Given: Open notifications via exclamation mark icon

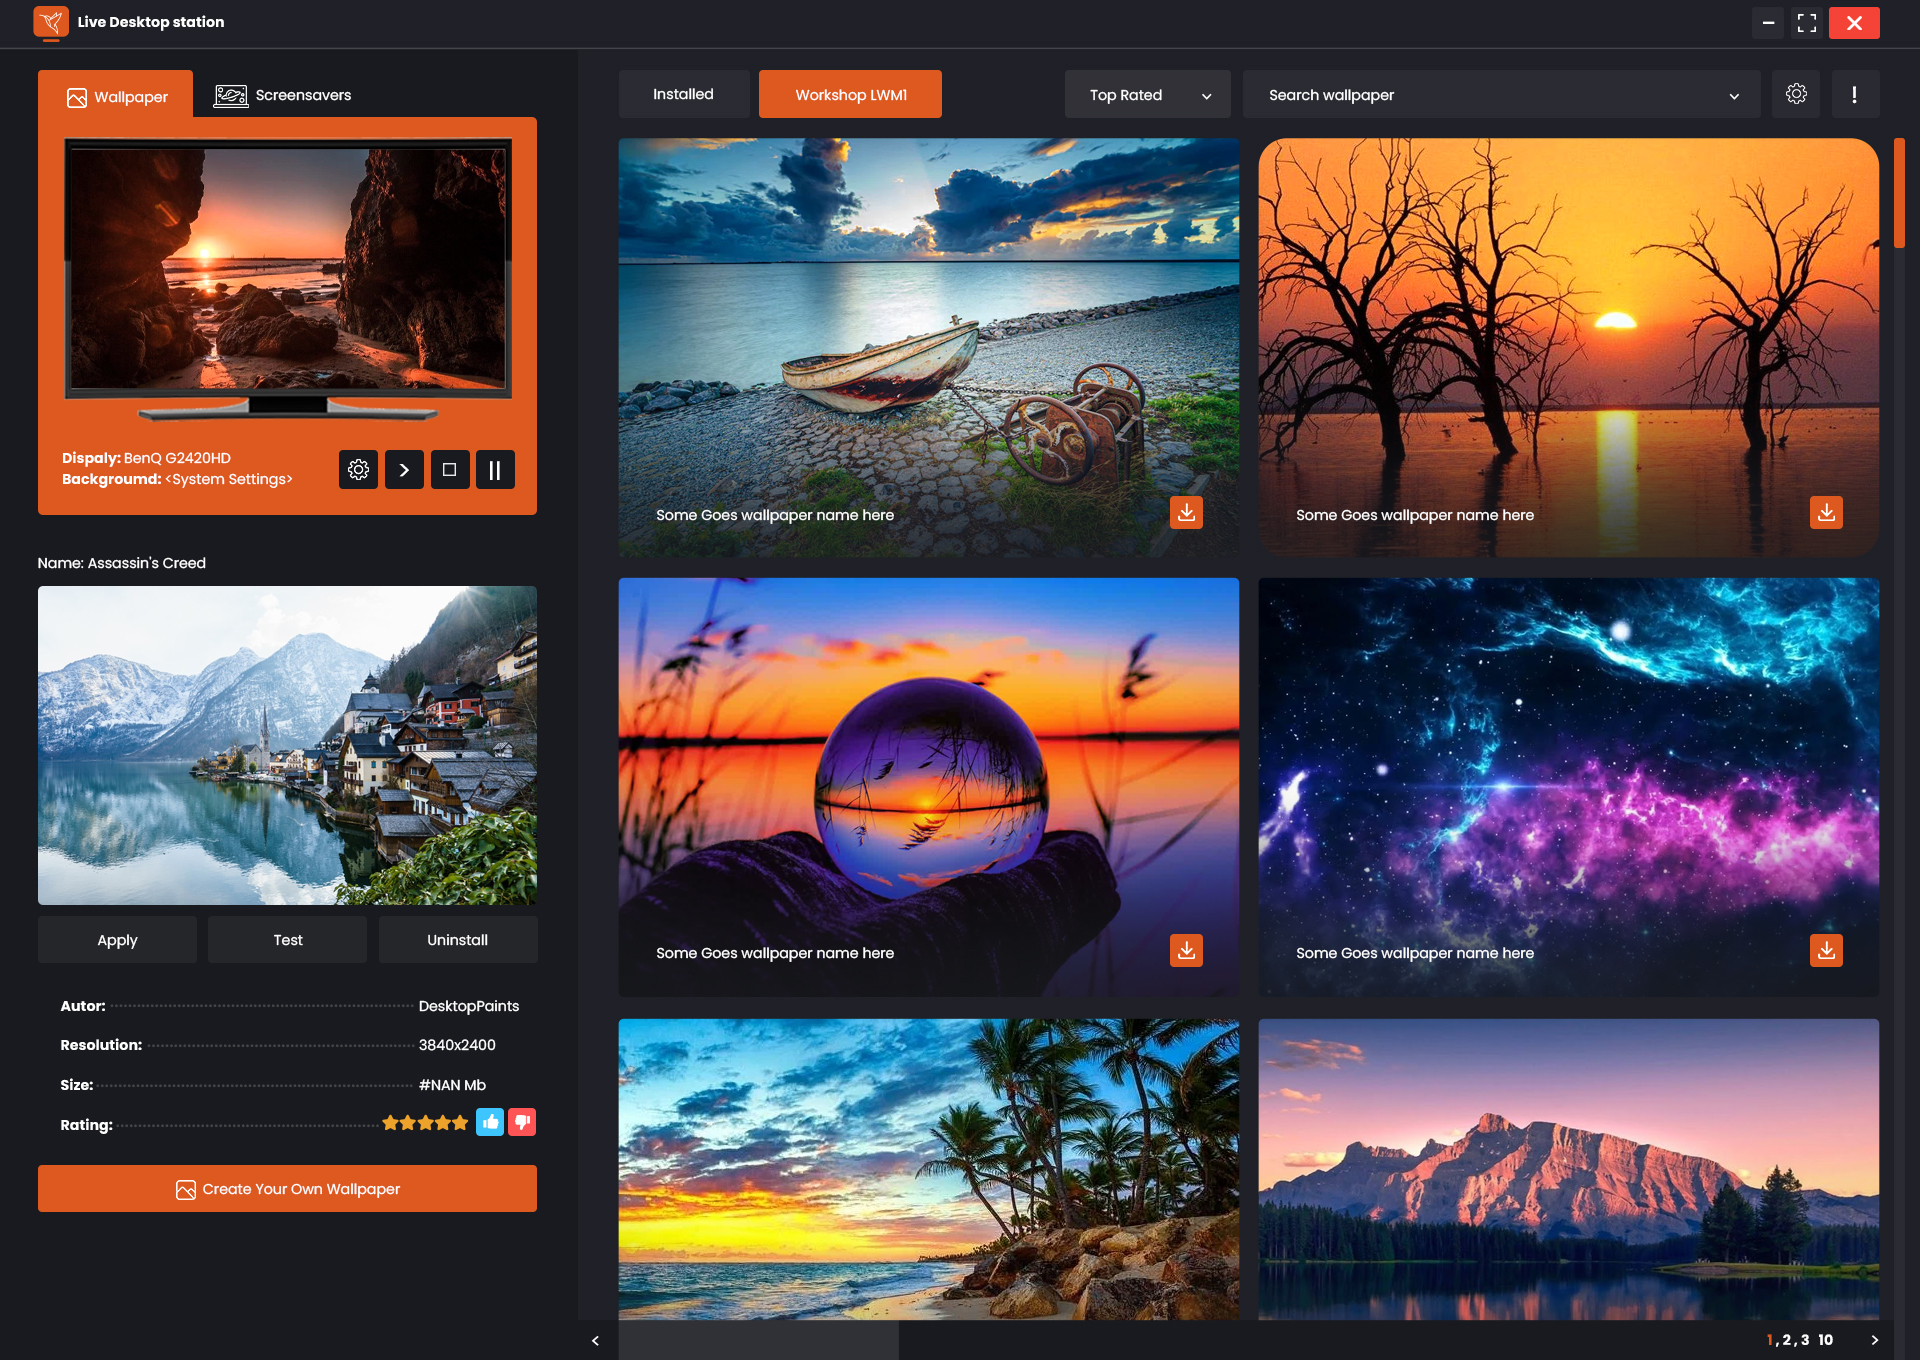Looking at the screenshot, I should [1855, 93].
